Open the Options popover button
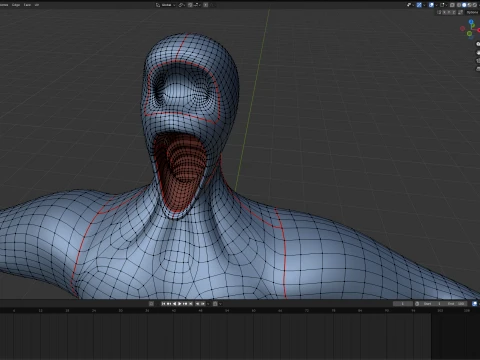The image size is (480, 360). [472, 12]
